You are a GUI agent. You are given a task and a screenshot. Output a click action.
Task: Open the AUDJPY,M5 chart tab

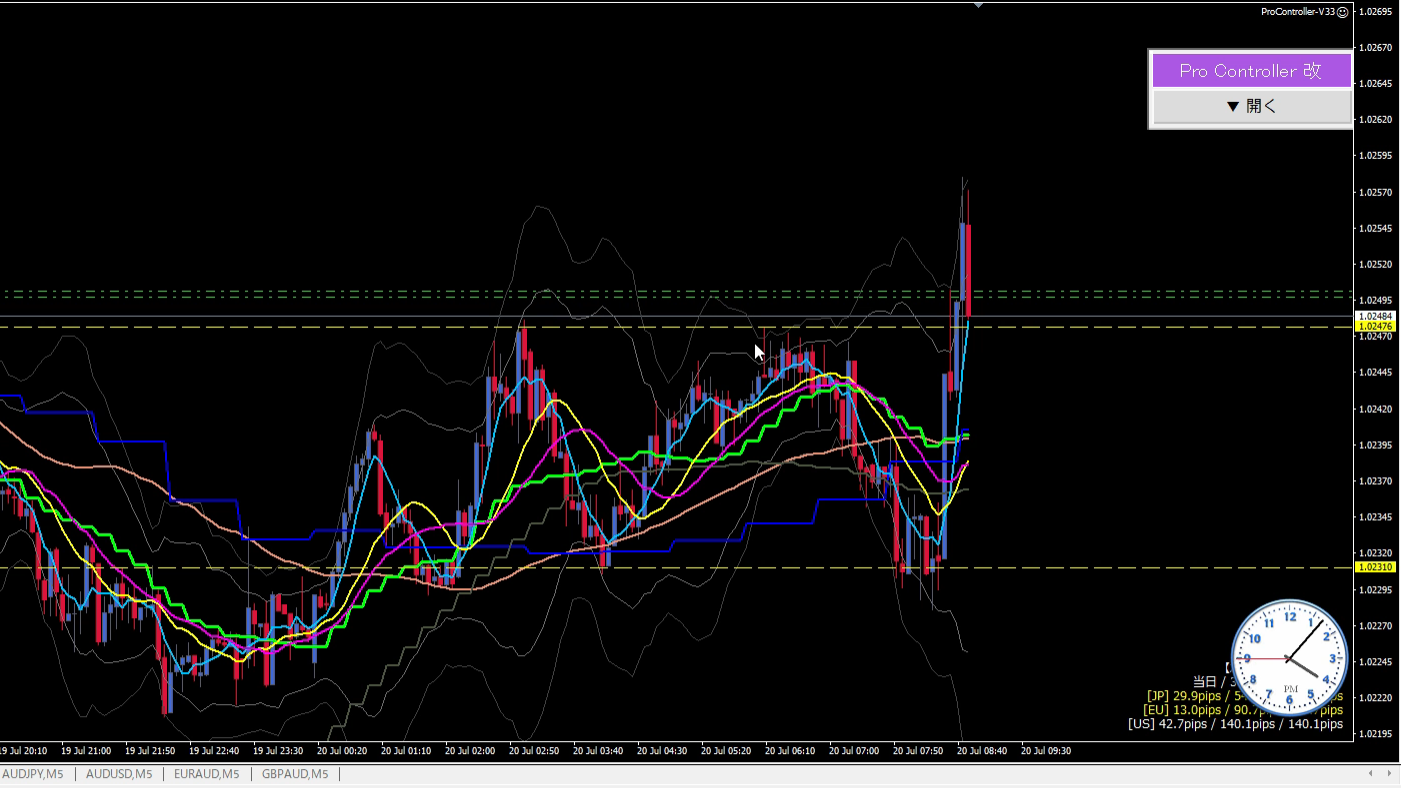tap(33, 774)
